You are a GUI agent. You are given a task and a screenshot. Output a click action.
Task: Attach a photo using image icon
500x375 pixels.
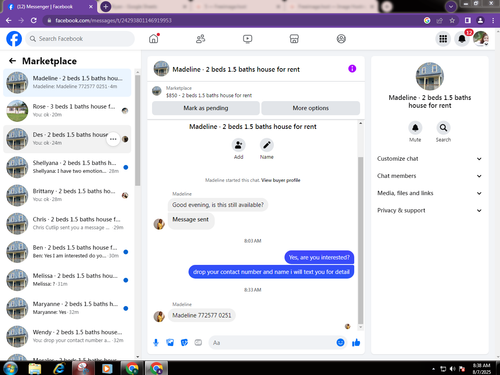(170, 343)
